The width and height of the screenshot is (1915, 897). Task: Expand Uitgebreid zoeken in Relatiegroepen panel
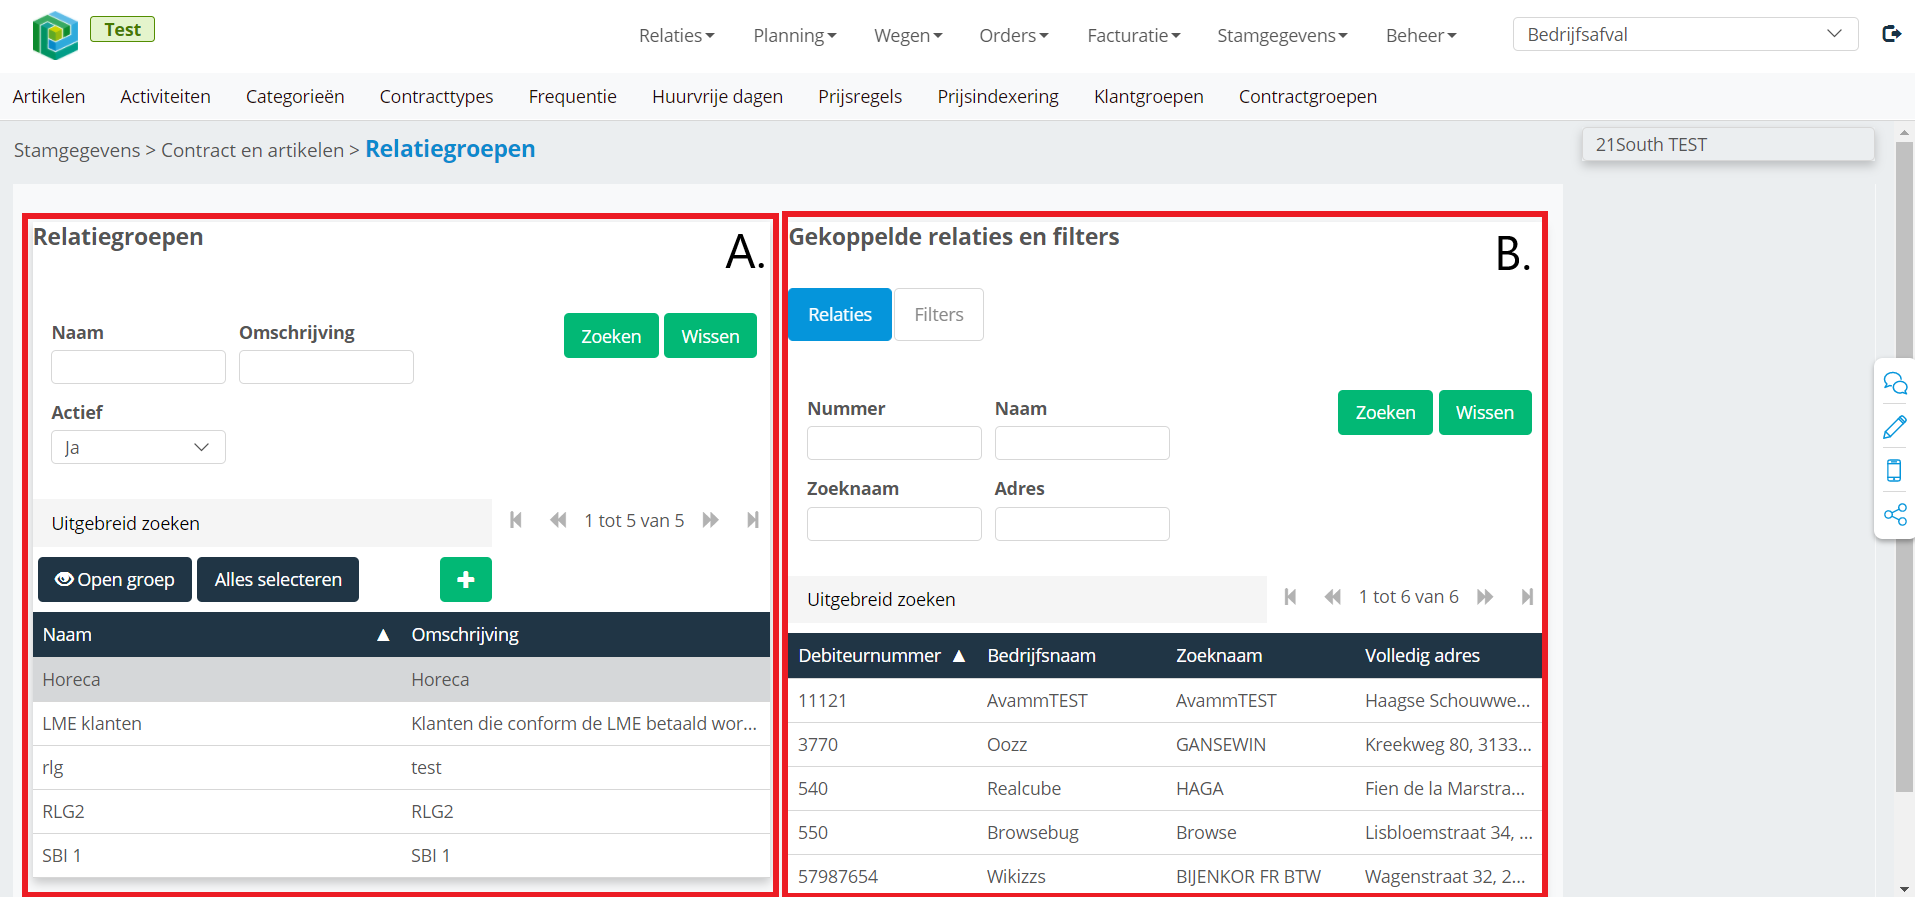tap(262, 523)
